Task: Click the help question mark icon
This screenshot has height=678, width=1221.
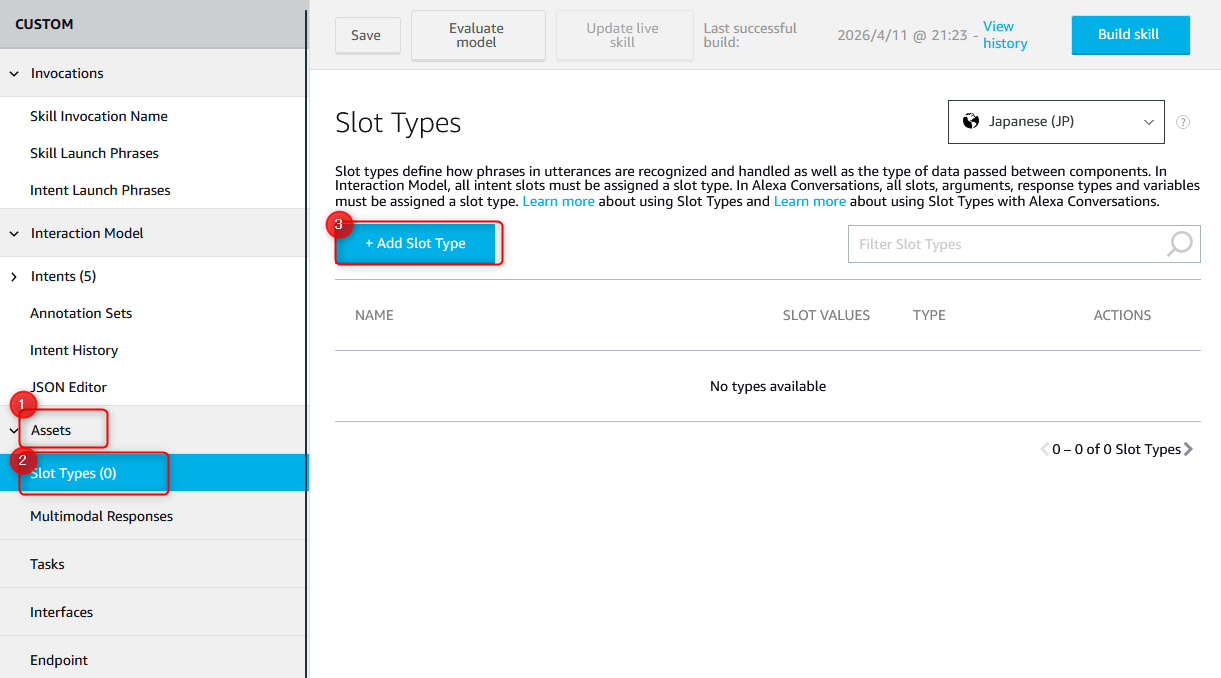Action: tap(1183, 122)
